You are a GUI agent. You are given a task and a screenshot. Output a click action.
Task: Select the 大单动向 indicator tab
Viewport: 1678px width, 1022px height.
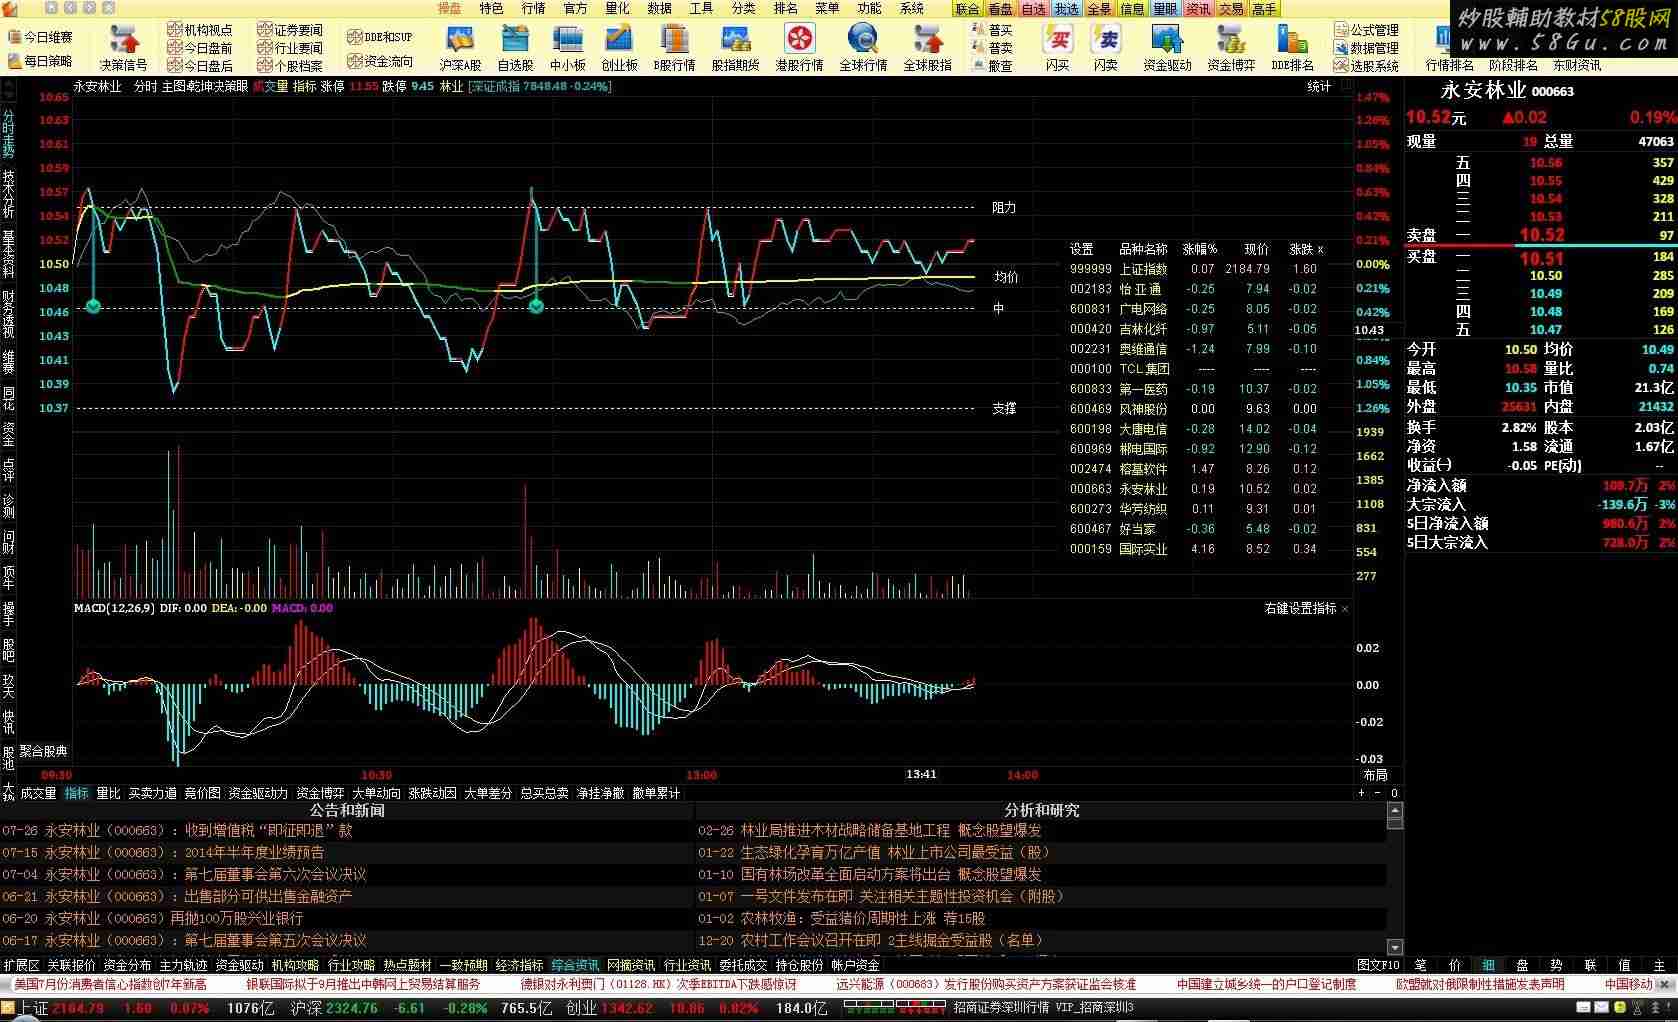pos(376,793)
